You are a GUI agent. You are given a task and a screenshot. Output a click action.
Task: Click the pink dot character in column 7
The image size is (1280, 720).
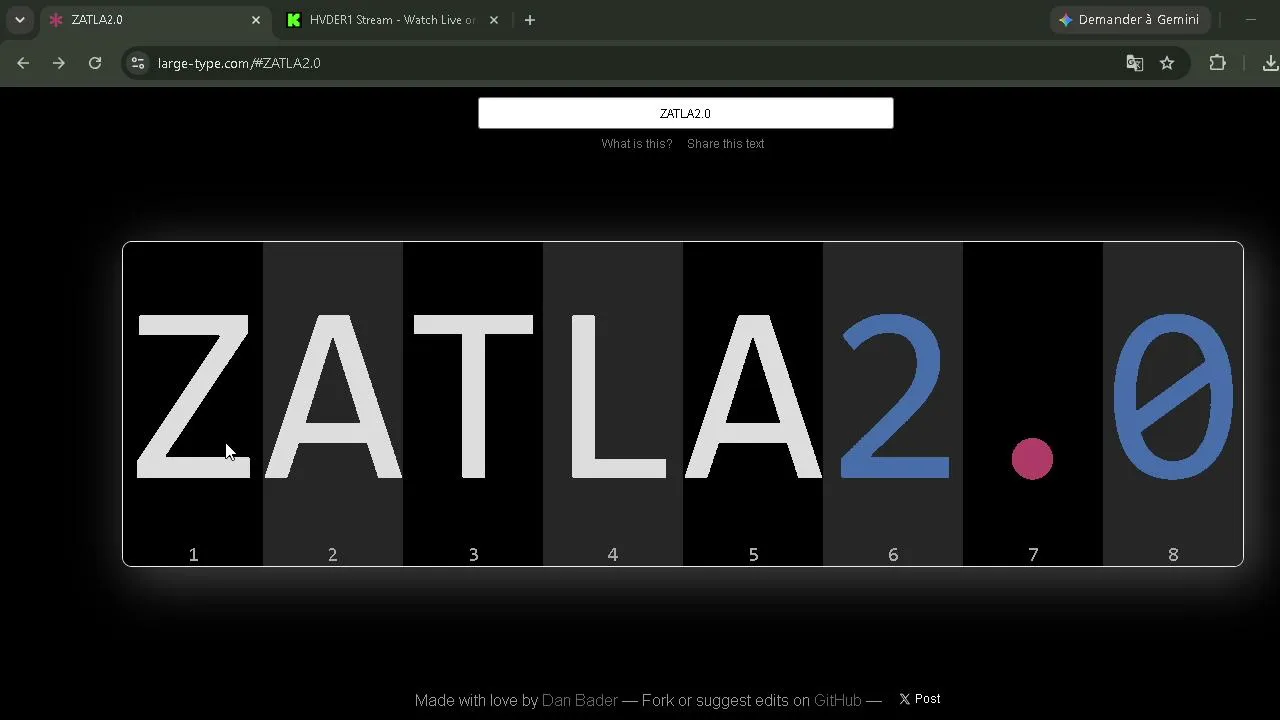click(1032, 459)
